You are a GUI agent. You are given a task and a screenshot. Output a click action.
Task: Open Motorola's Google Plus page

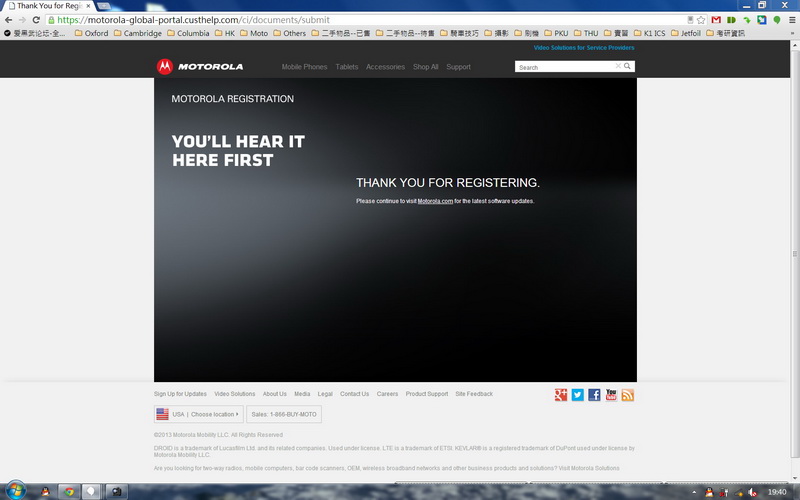pyautogui.click(x=561, y=395)
